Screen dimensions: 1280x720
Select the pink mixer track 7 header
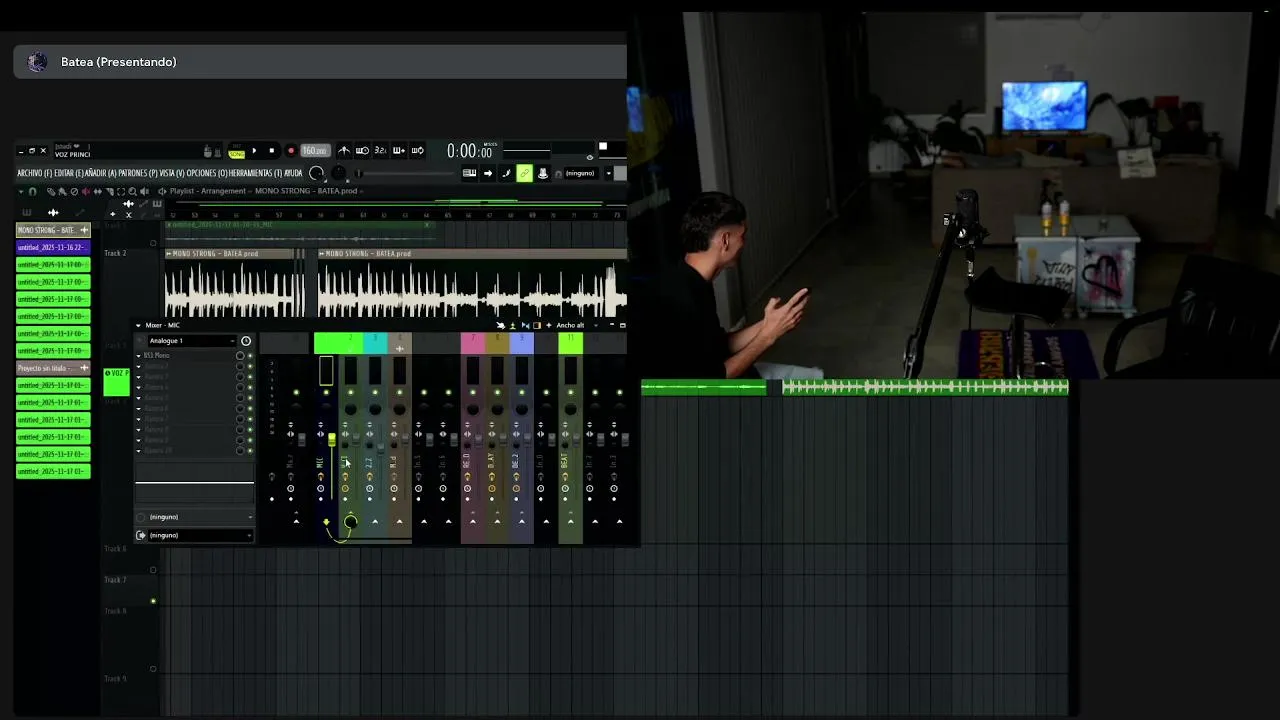(472, 344)
